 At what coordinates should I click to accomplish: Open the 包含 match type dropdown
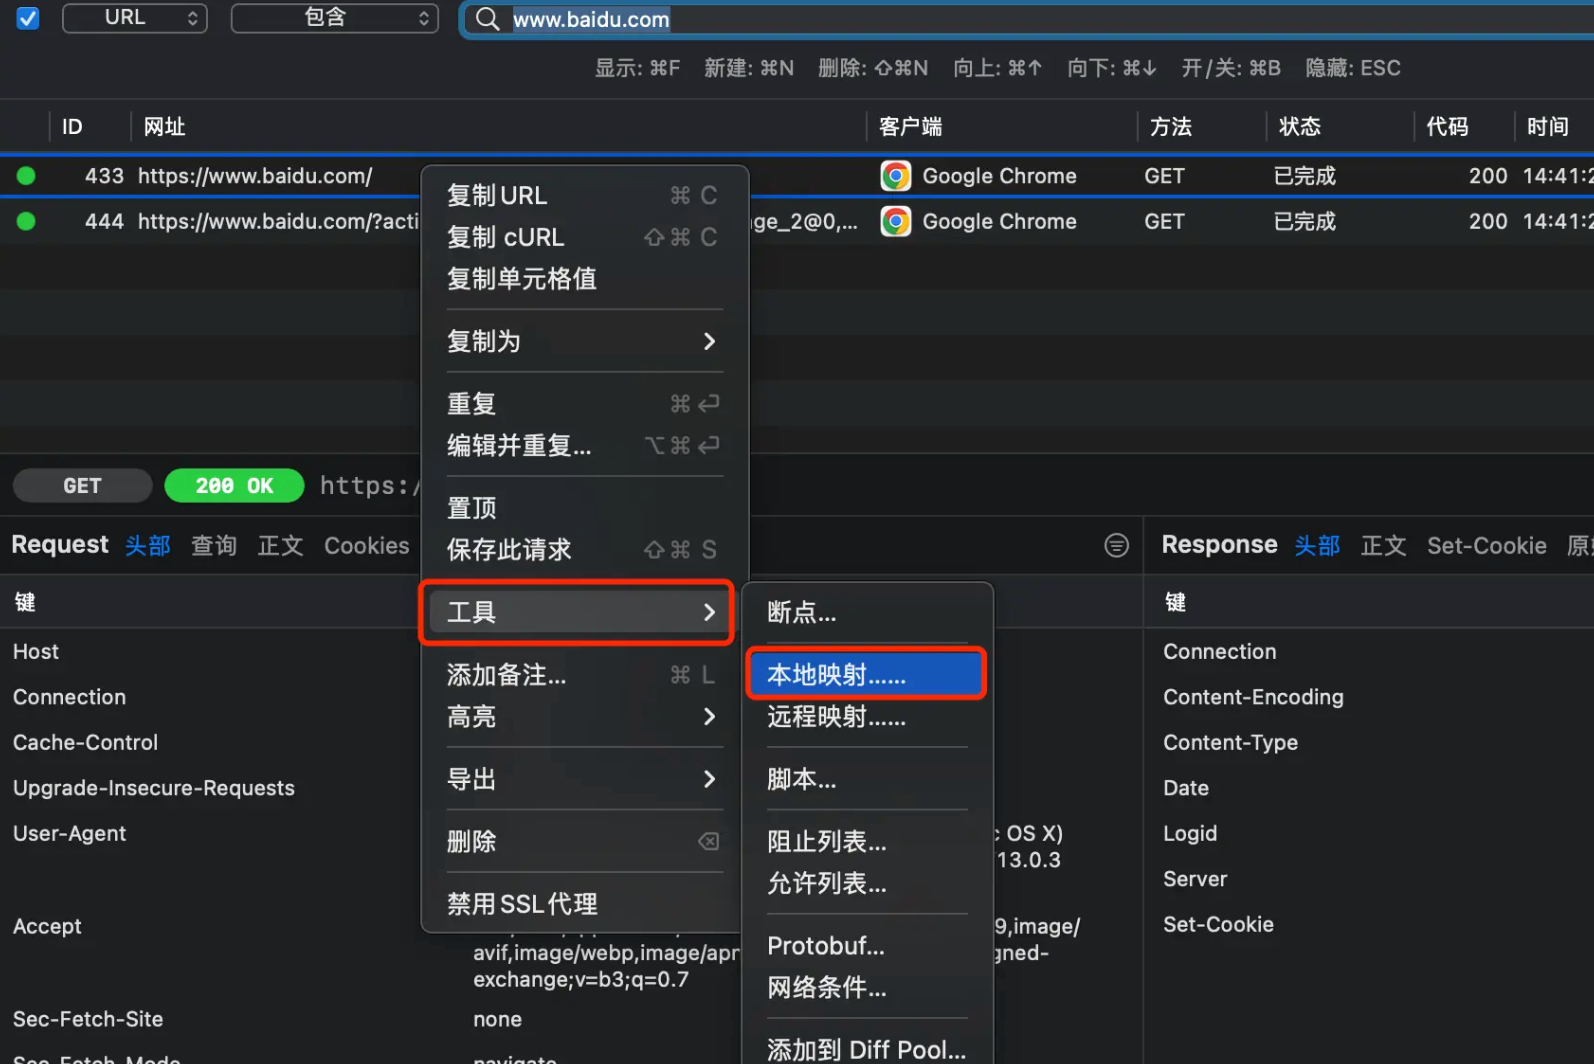[335, 18]
